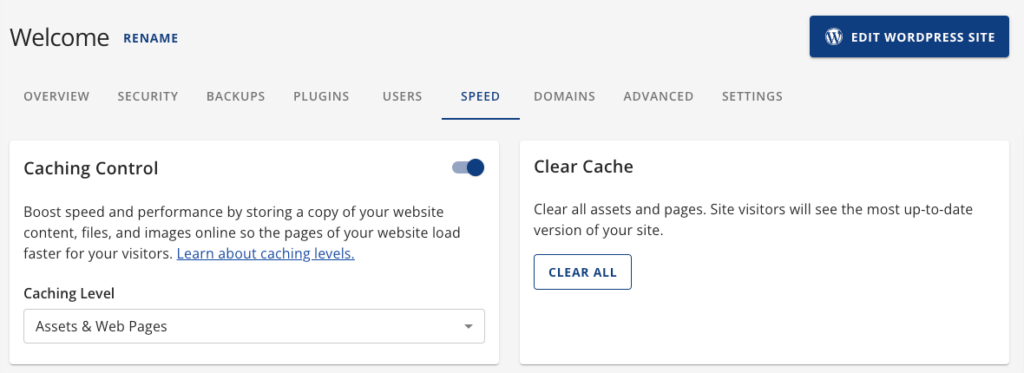Viewport: 1024px width, 373px height.
Task: Go to the Settings tab
Action: [752, 97]
